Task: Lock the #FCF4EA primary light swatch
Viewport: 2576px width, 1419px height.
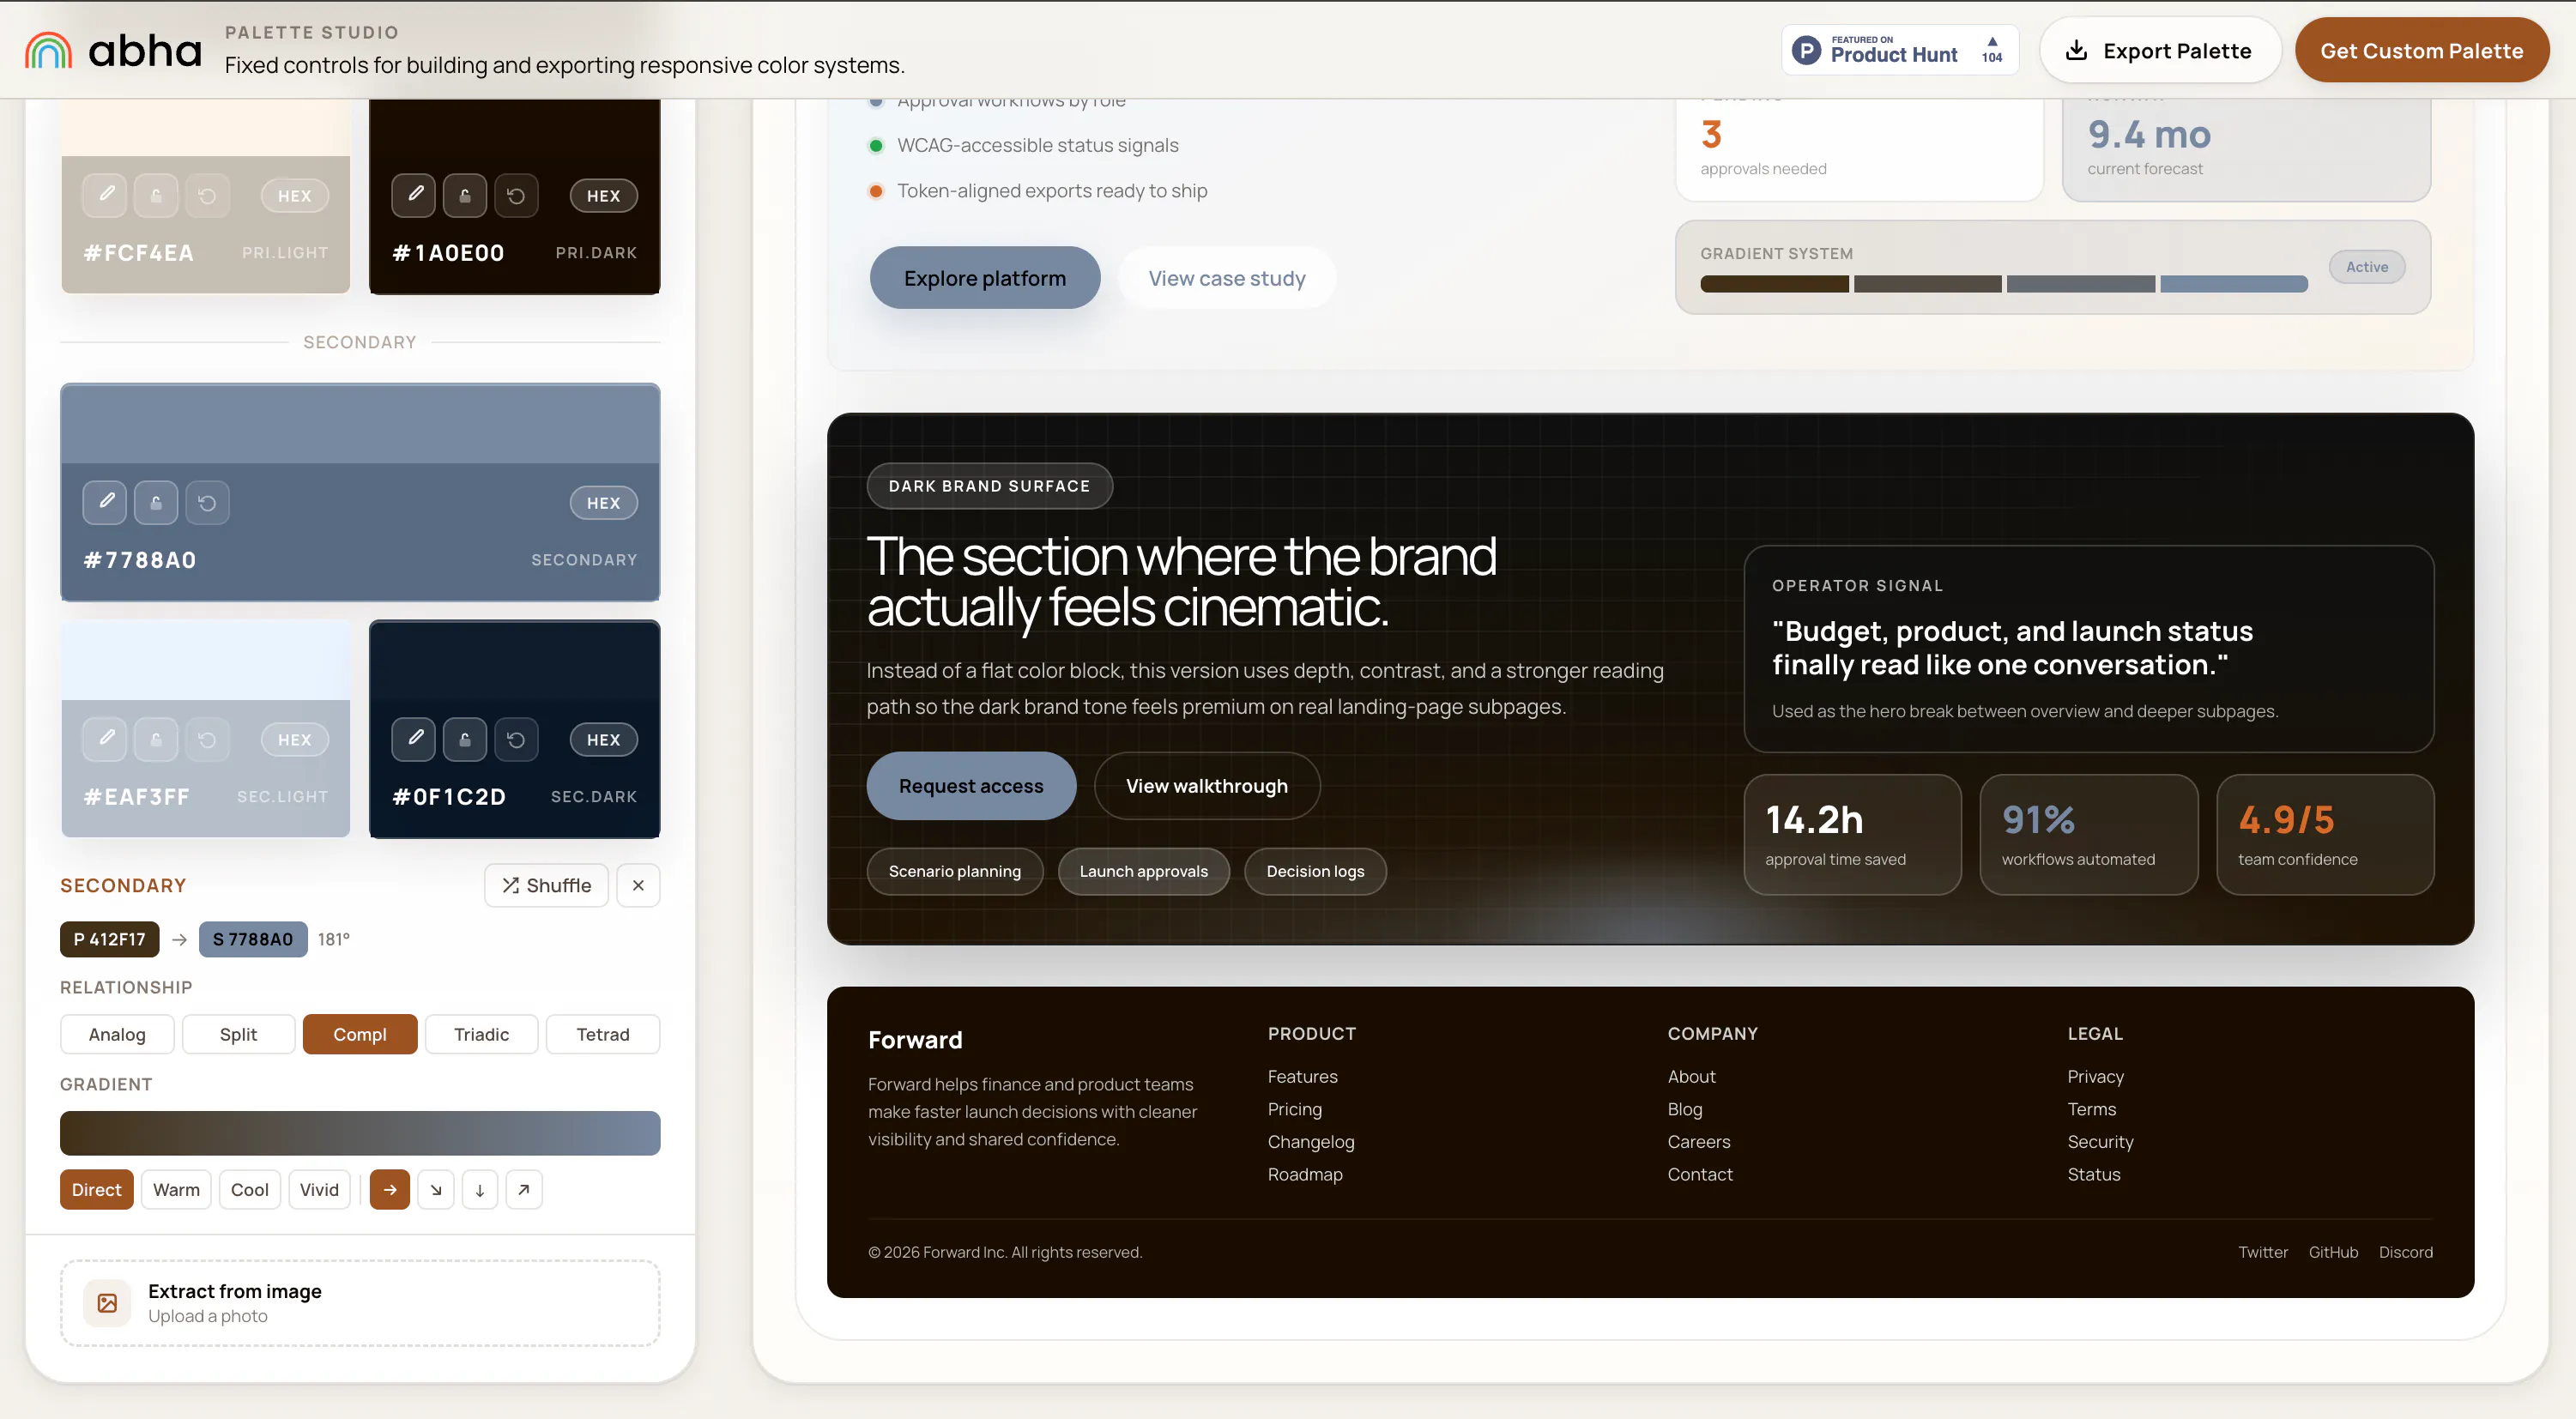Action: [x=156, y=195]
